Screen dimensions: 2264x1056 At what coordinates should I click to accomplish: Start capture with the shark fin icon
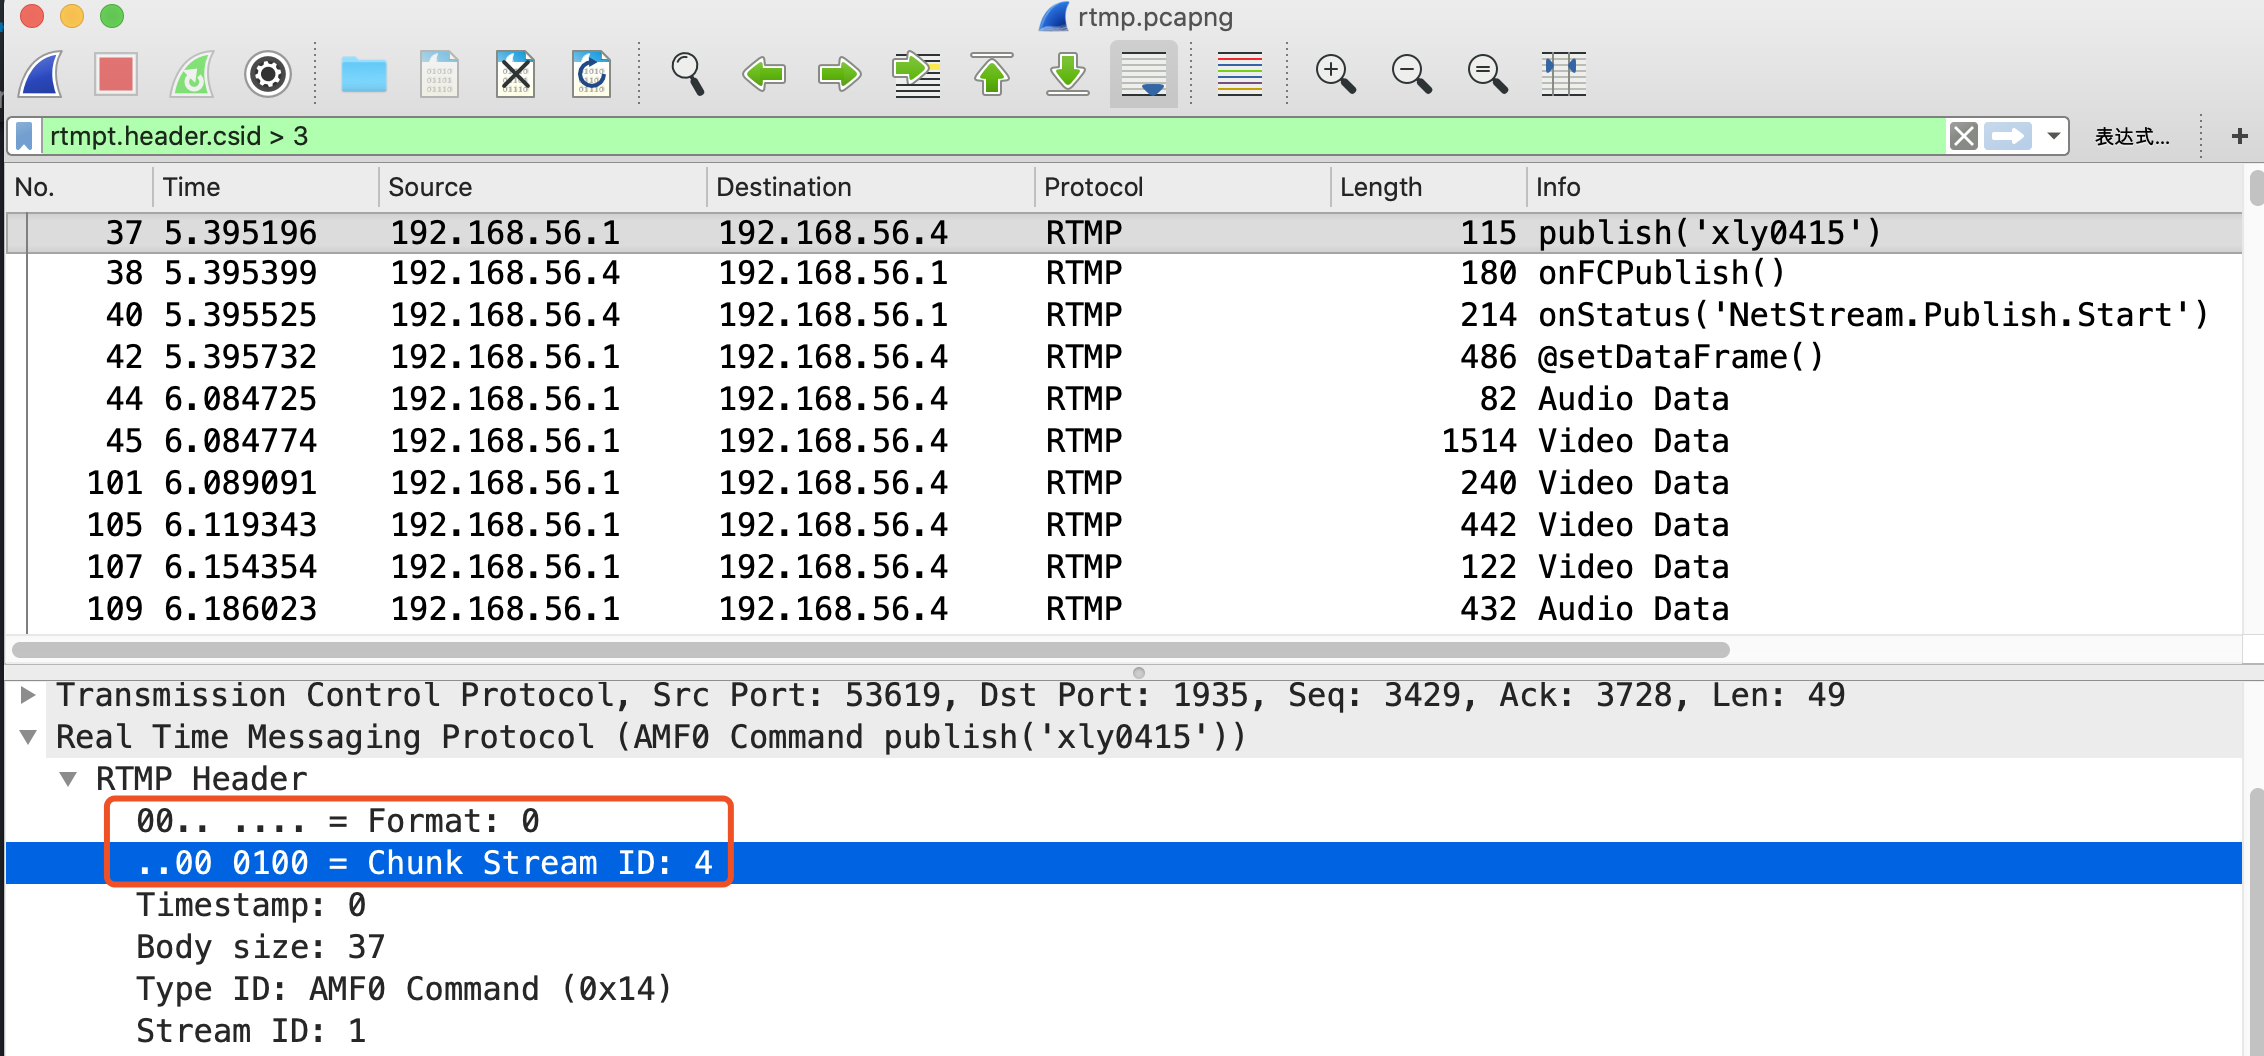[x=42, y=74]
